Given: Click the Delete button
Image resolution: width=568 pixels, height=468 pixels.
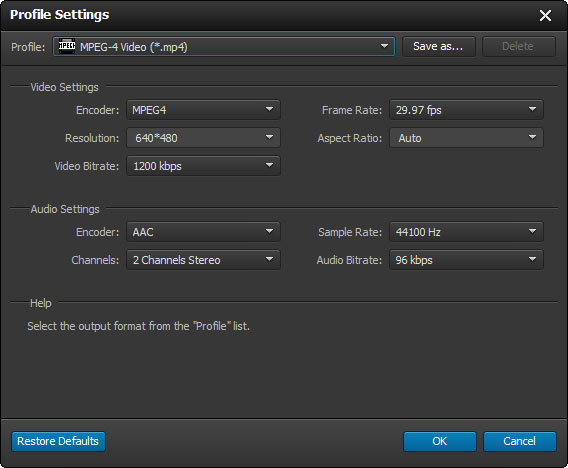Looking at the screenshot, I should point(518,46).
